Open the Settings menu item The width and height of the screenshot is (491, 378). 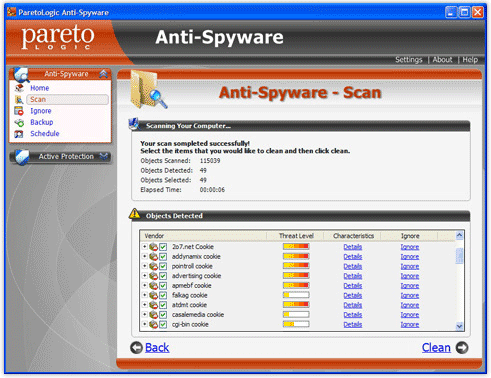click(409, 60)
